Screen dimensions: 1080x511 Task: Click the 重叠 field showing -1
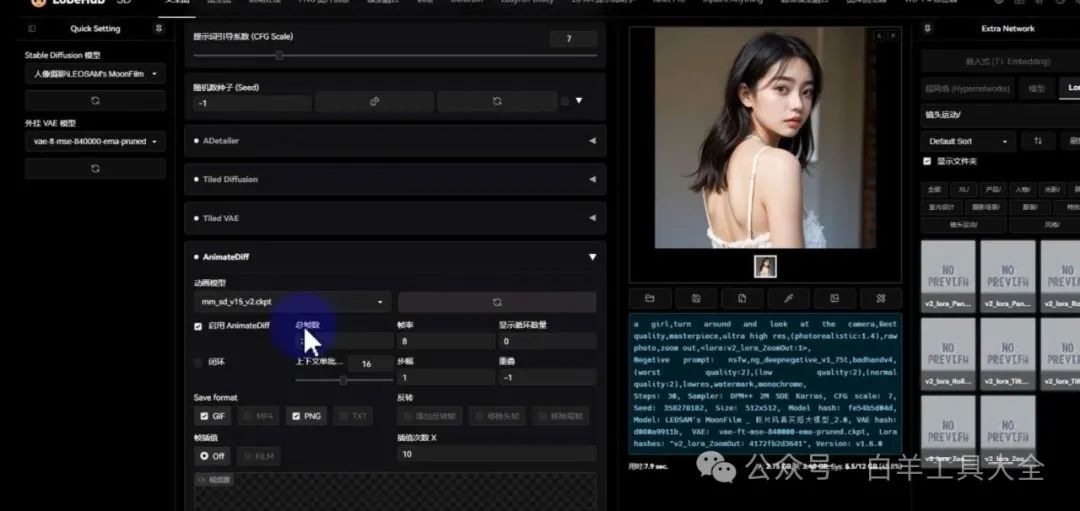(548, 377)
